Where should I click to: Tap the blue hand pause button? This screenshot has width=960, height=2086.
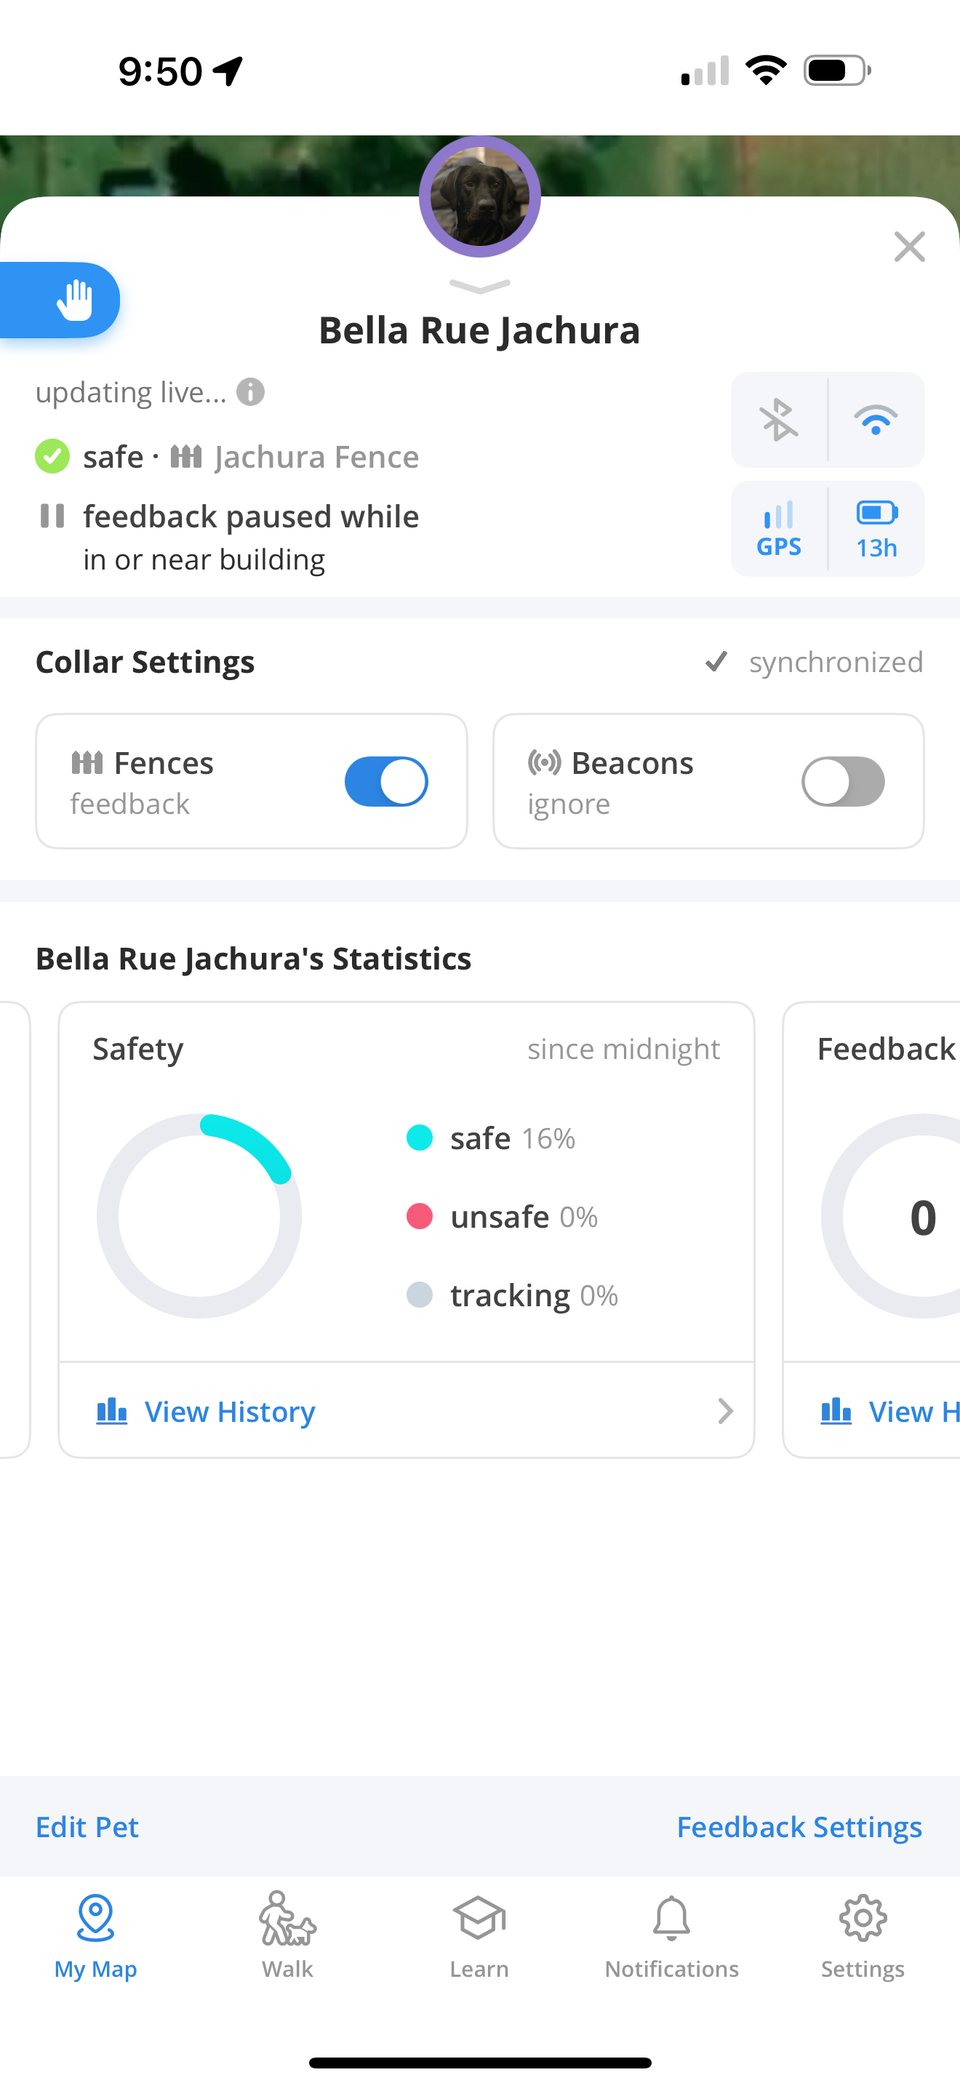click(75, 299)
